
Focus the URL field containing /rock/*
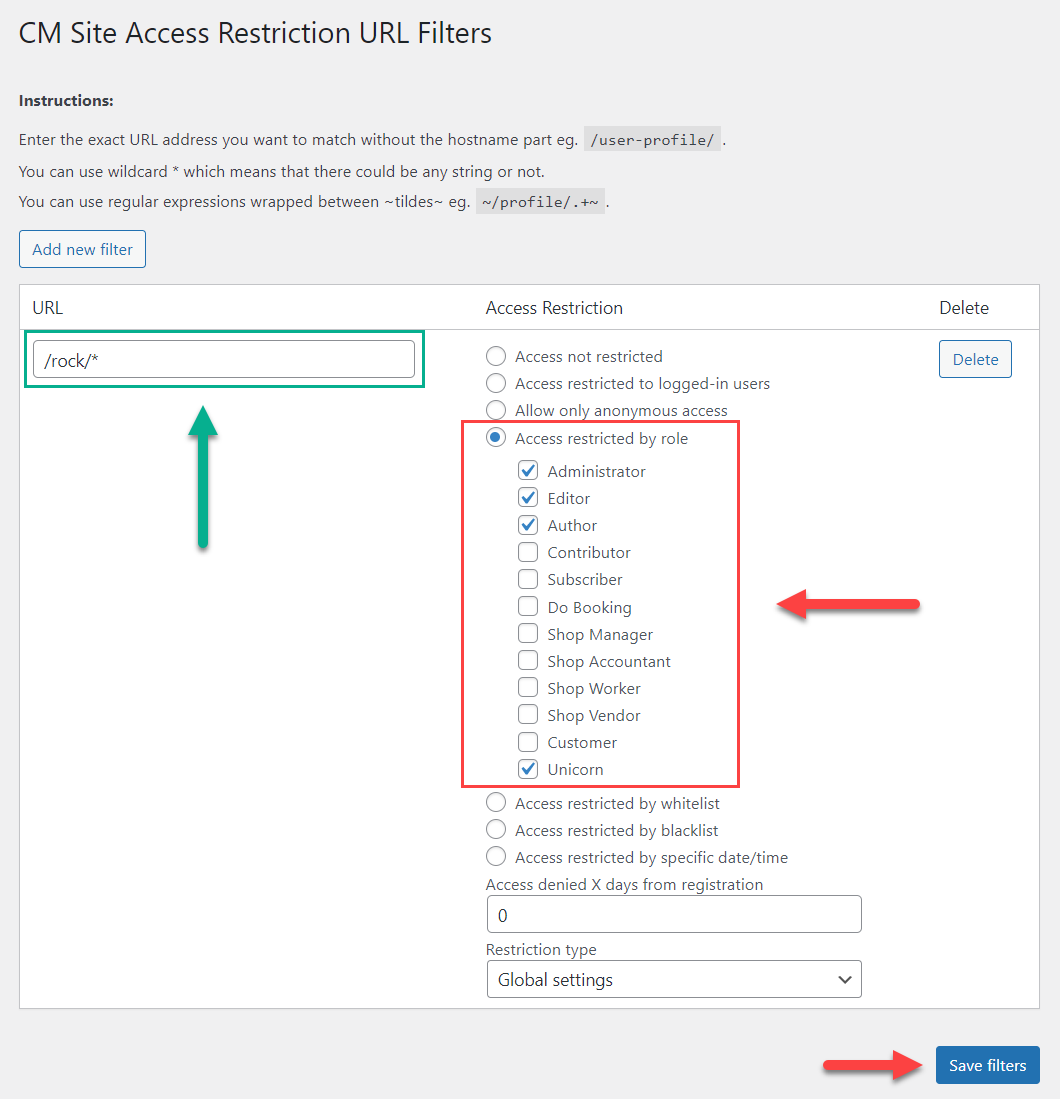224,360
